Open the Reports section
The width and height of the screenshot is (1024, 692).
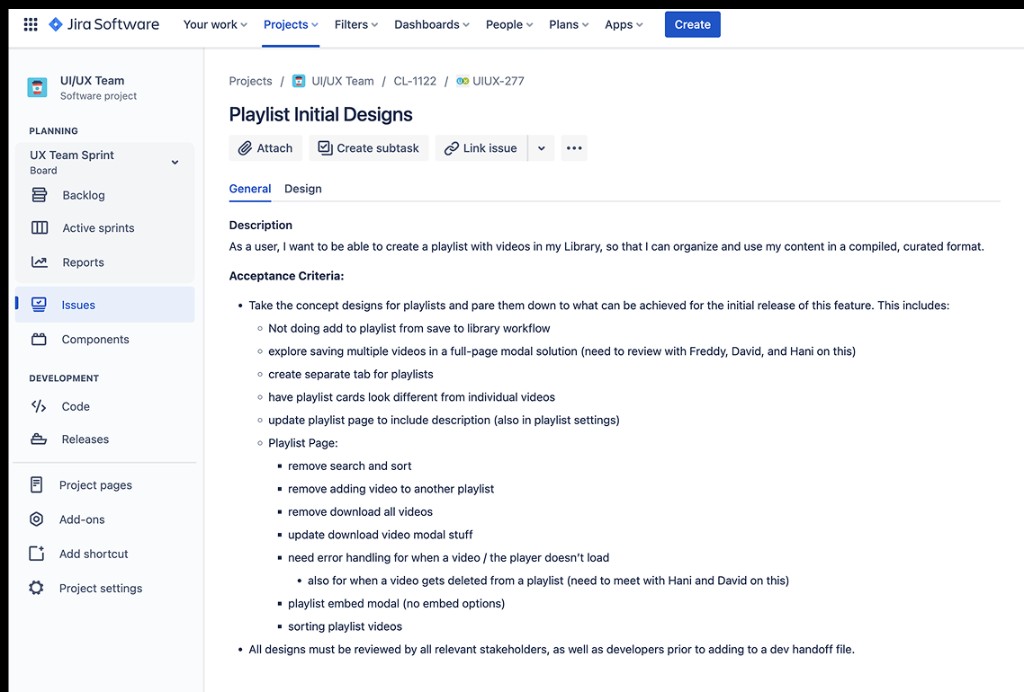[x=83, y=260]
